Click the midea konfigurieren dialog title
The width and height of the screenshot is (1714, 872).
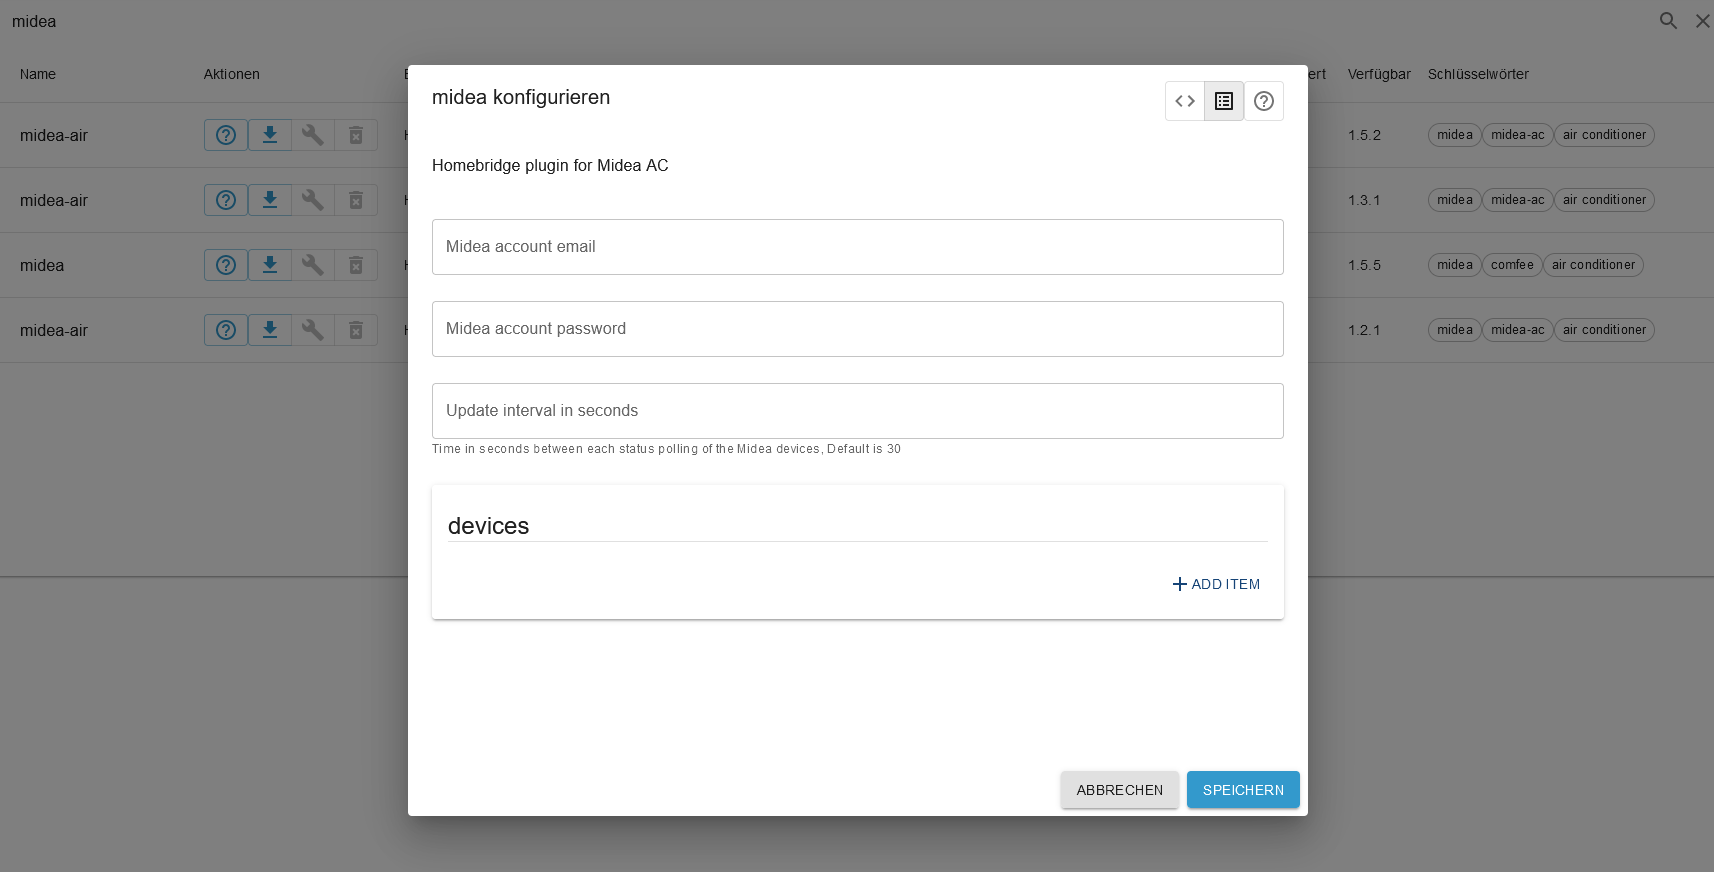point(521,97)
